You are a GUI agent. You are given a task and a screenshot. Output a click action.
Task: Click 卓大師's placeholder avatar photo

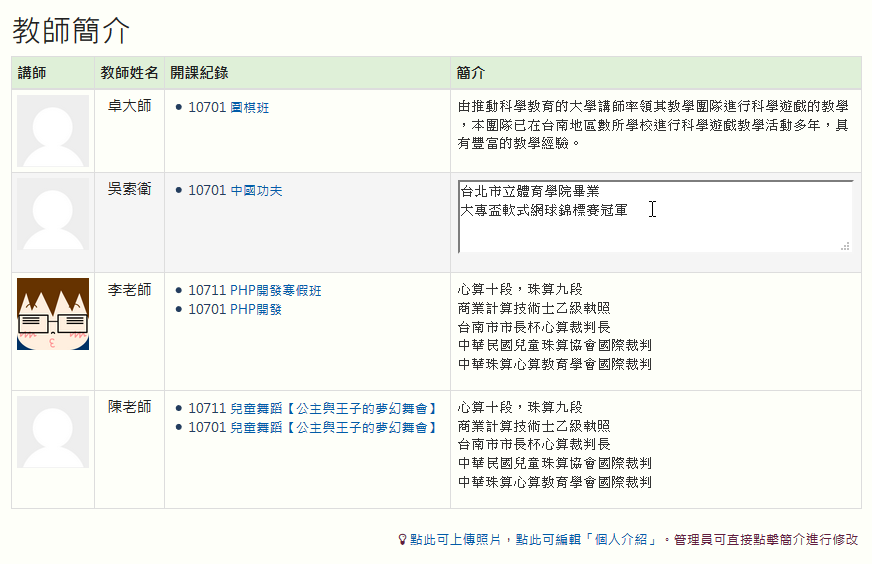click(x=53, y=131)
